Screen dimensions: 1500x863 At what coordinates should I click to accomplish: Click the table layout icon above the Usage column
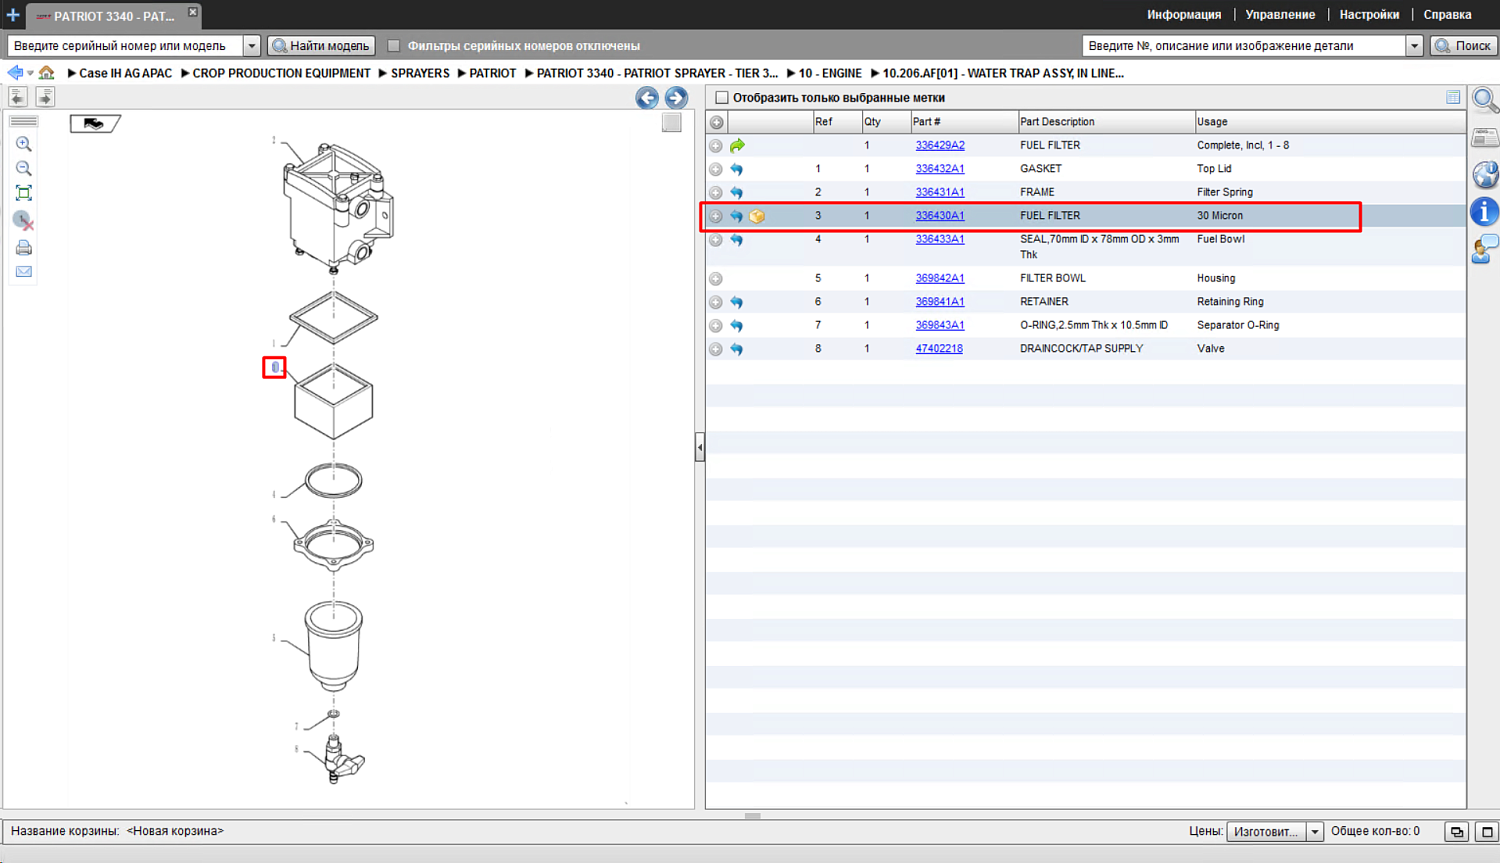[x=1453, y=97]
